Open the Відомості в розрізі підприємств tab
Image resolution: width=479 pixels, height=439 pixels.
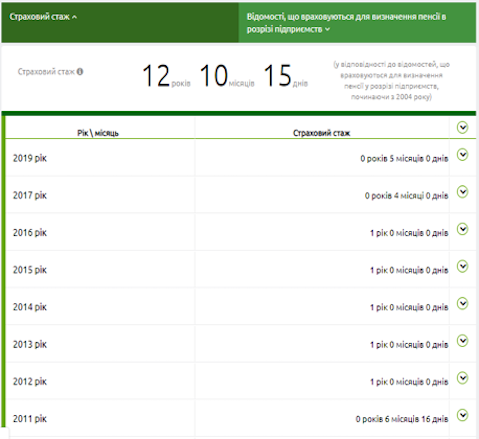coord(357,22)
